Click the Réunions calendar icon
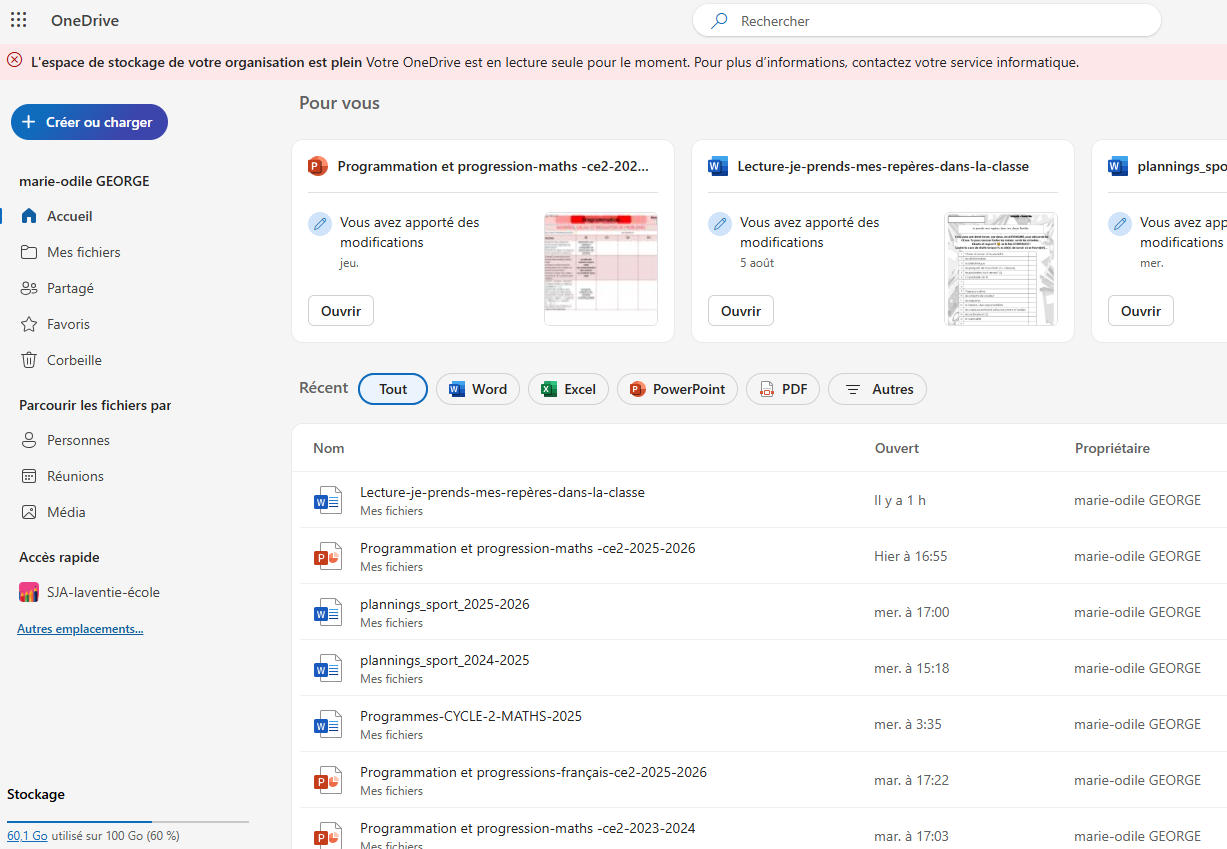Screen dimensions: 1227x849 tap(29, 476)
